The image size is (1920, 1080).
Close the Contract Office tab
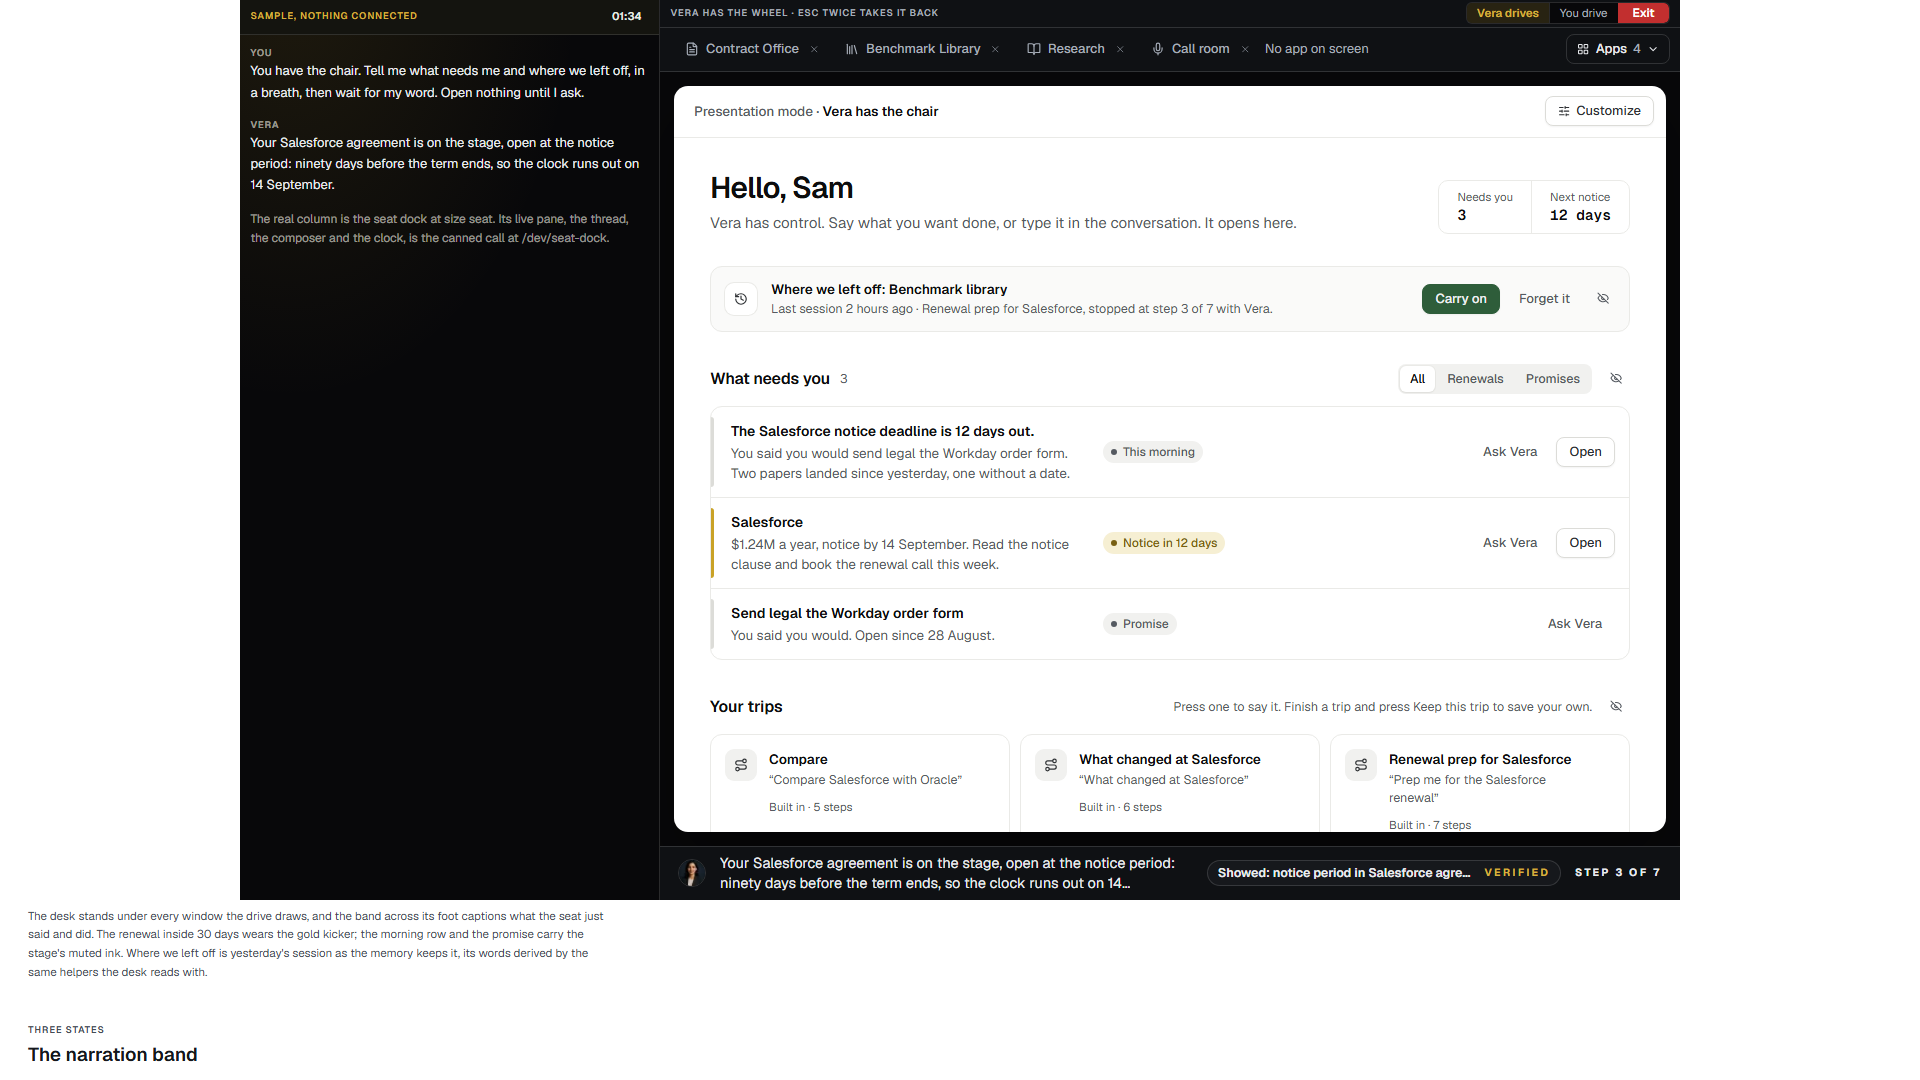pyautogui.click(x=814, y=49)
